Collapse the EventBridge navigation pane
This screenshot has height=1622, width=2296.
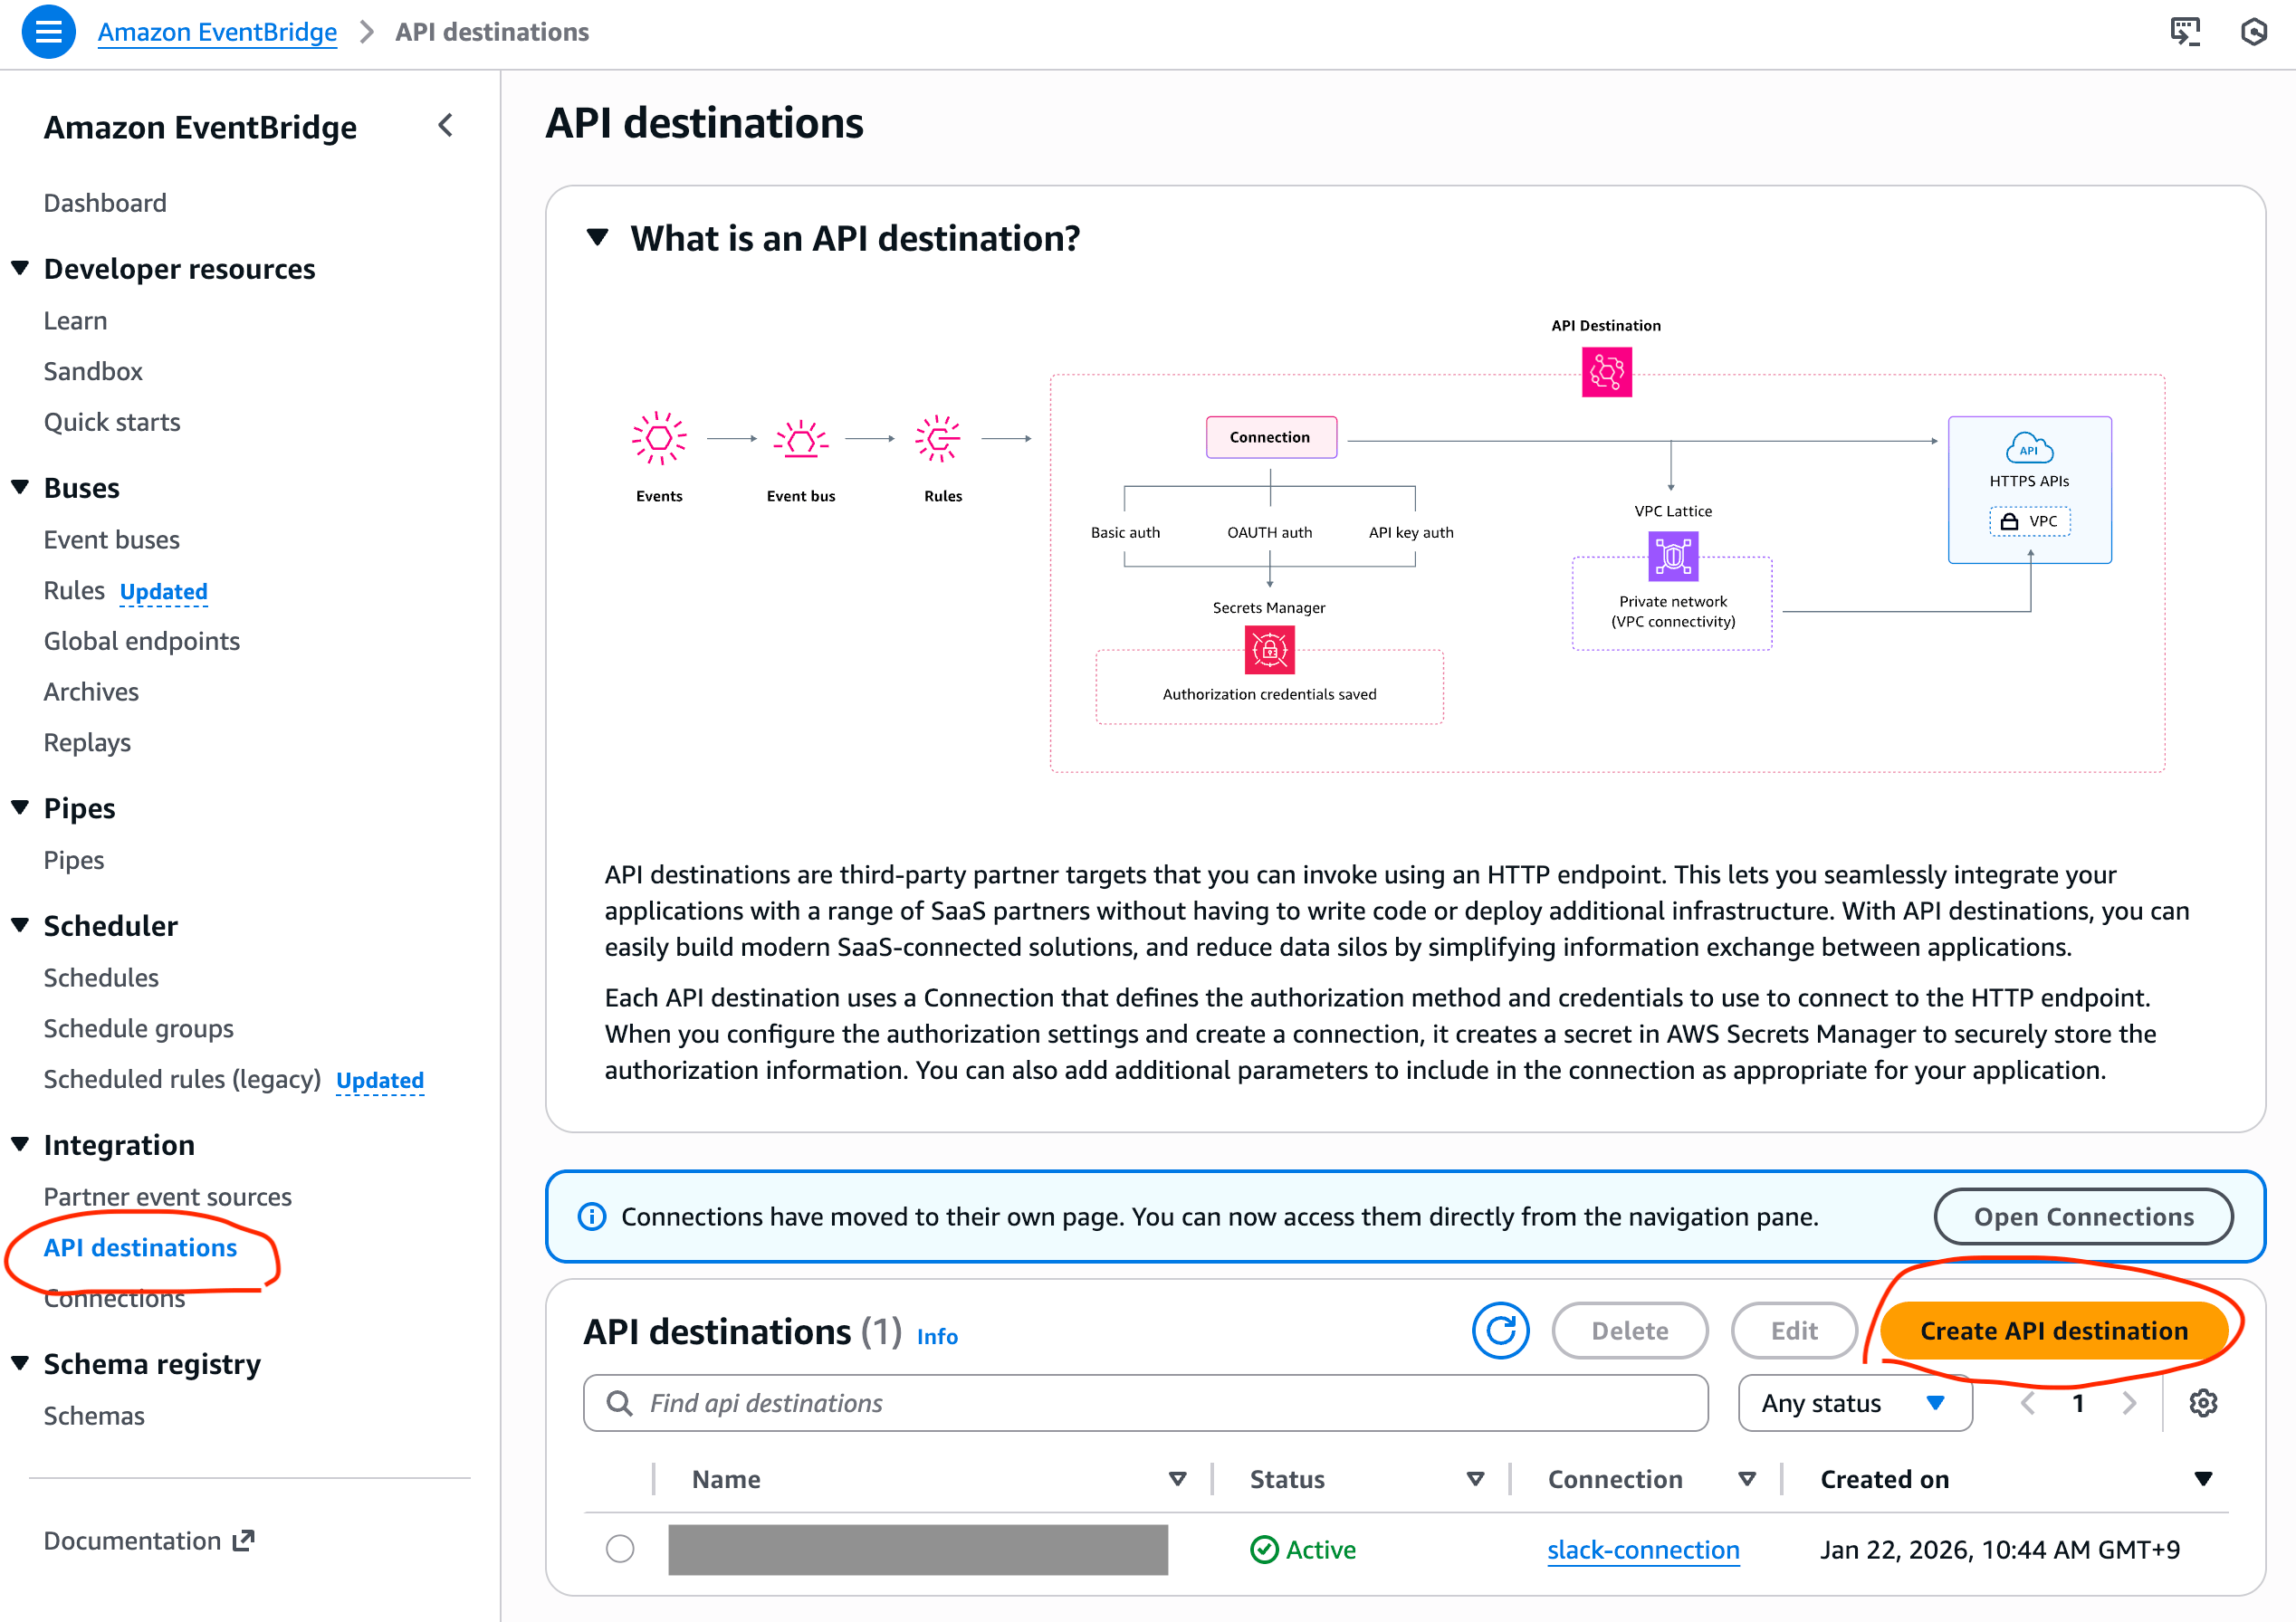tap(446, 126)
